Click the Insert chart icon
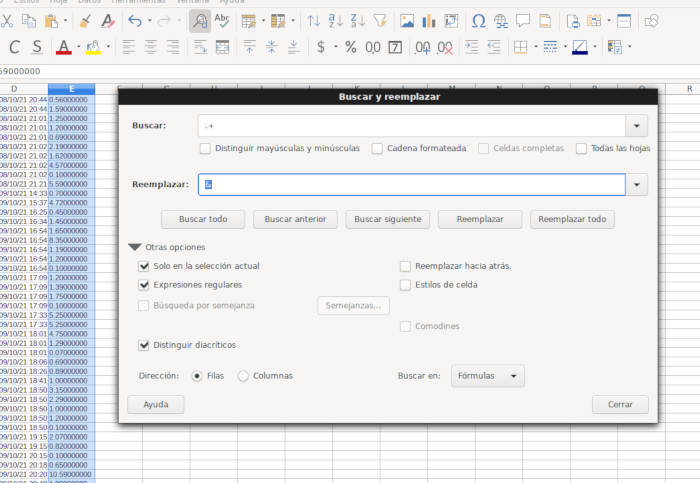 click(429, 21)
